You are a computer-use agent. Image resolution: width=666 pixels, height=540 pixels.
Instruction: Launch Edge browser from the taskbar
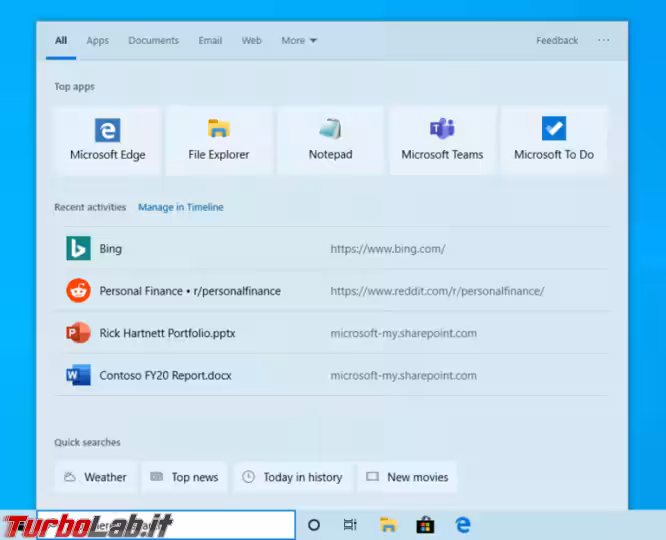[463, 525]
